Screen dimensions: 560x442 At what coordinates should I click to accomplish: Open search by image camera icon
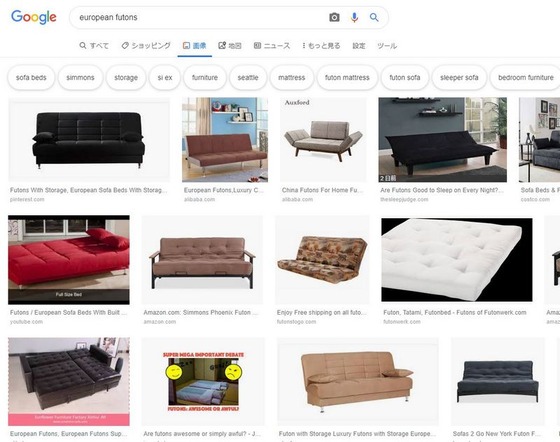point(334,17)
